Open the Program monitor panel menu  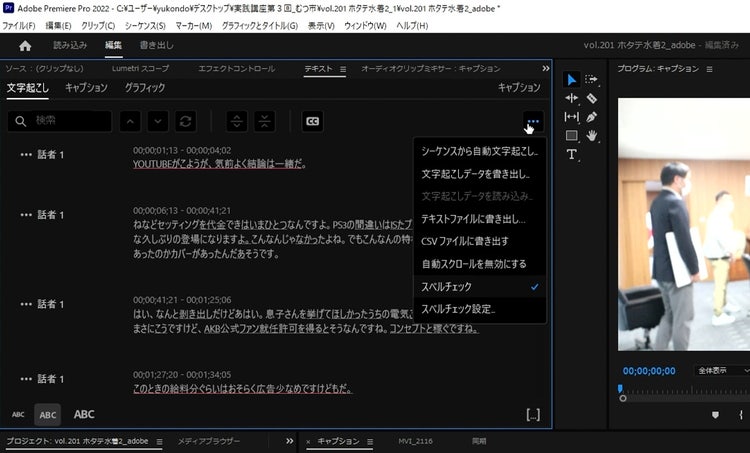pyautogui.click(x=709, y=69)
